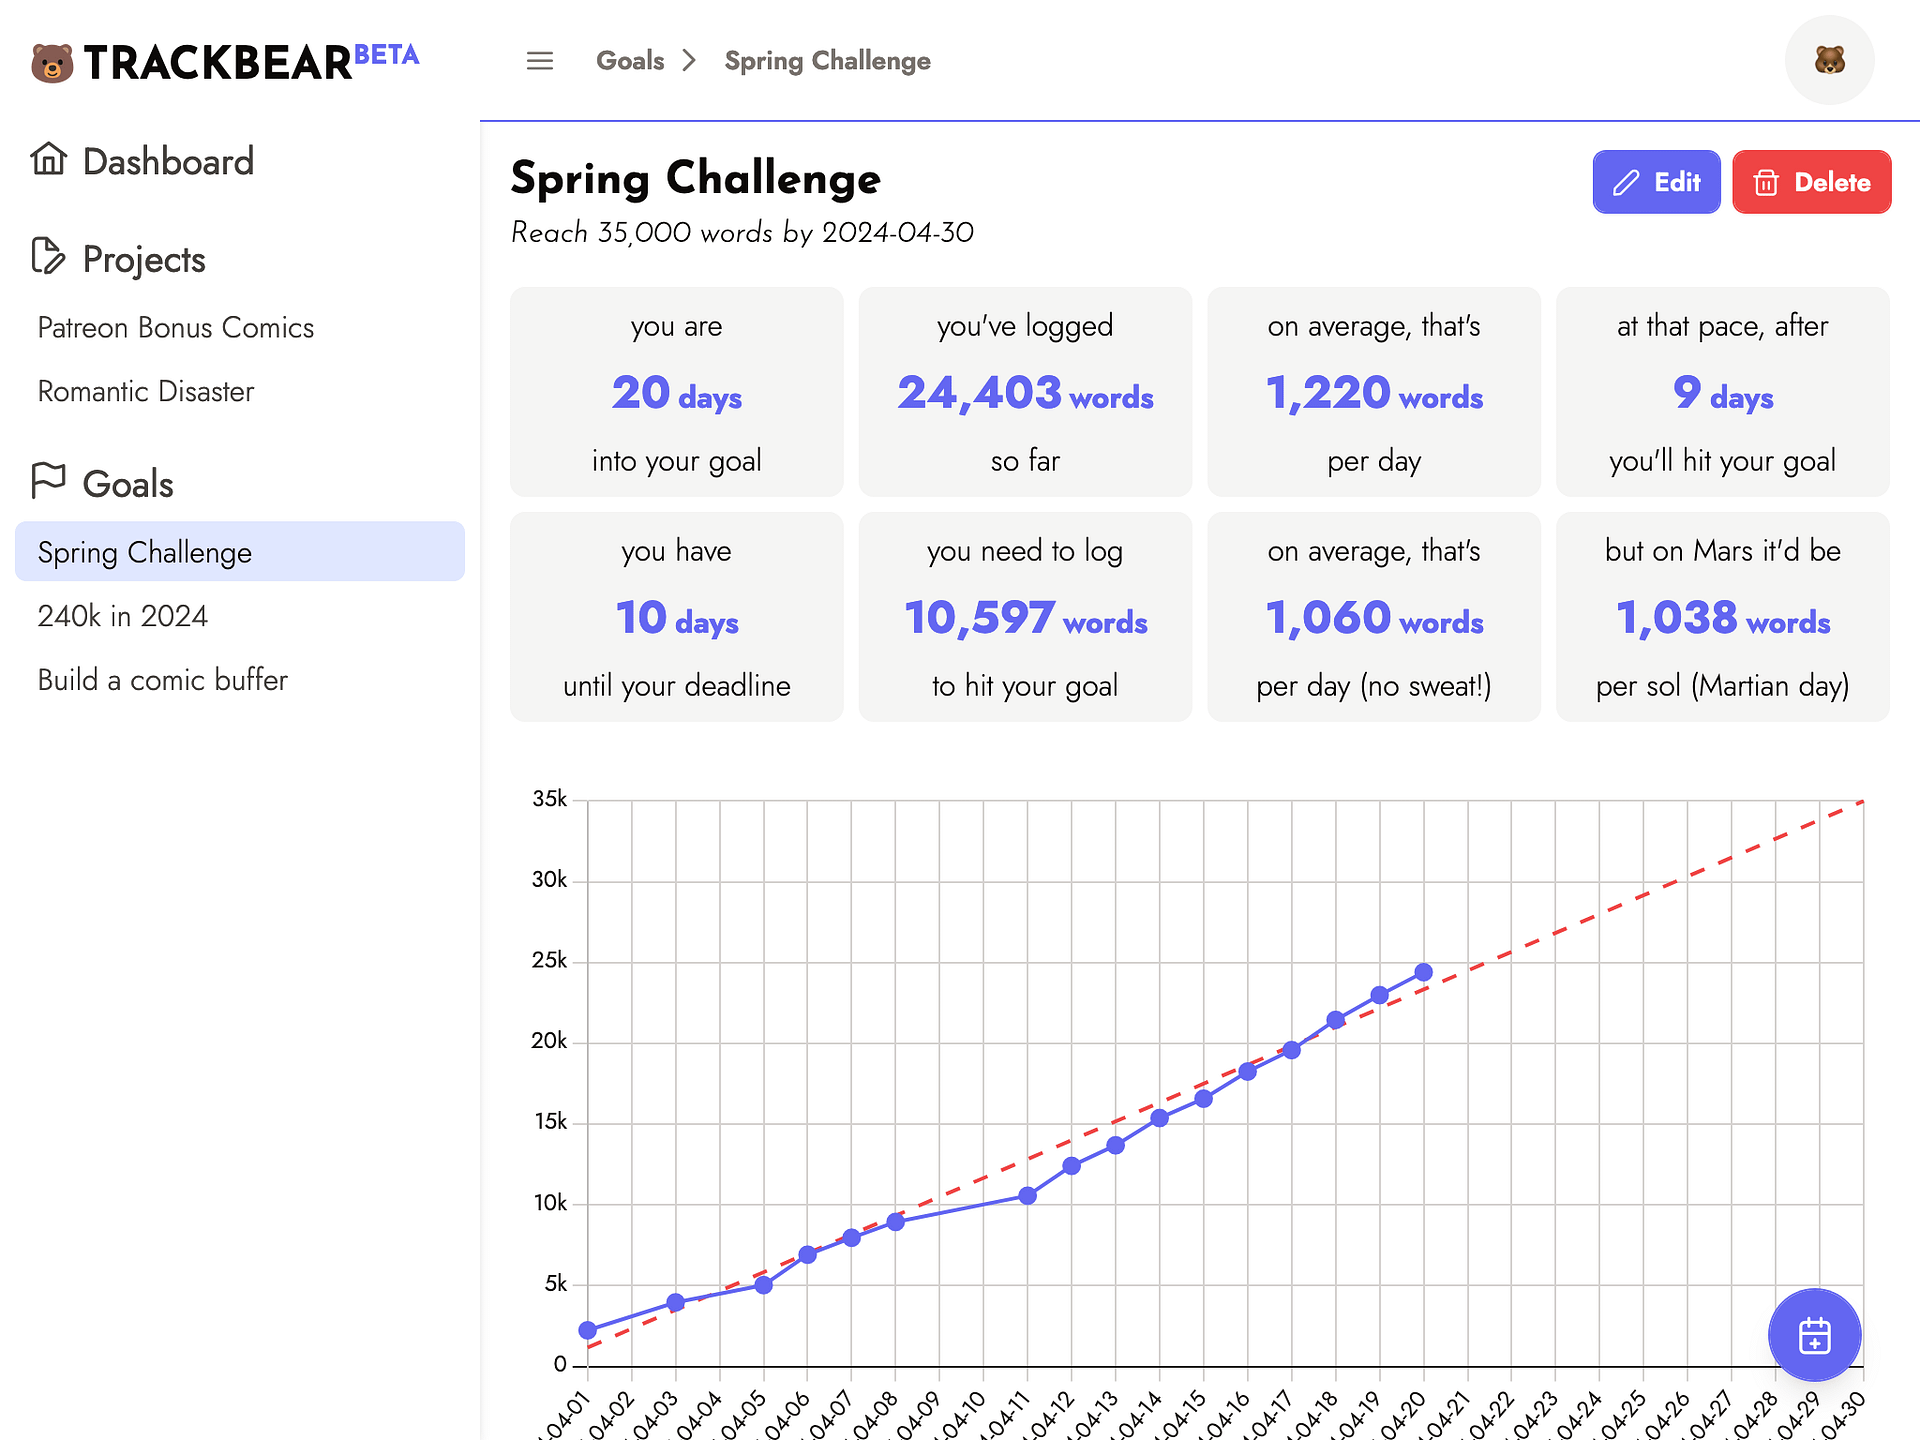Select Build a comic buffer goal

[x=163, y=680]
